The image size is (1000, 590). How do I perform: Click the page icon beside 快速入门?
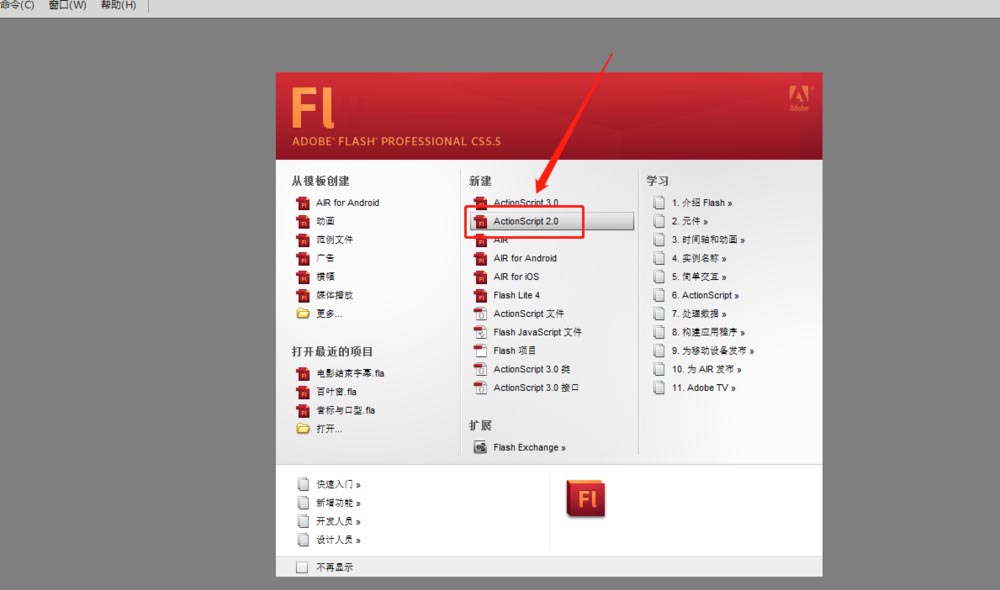click(x=303, y=484)
